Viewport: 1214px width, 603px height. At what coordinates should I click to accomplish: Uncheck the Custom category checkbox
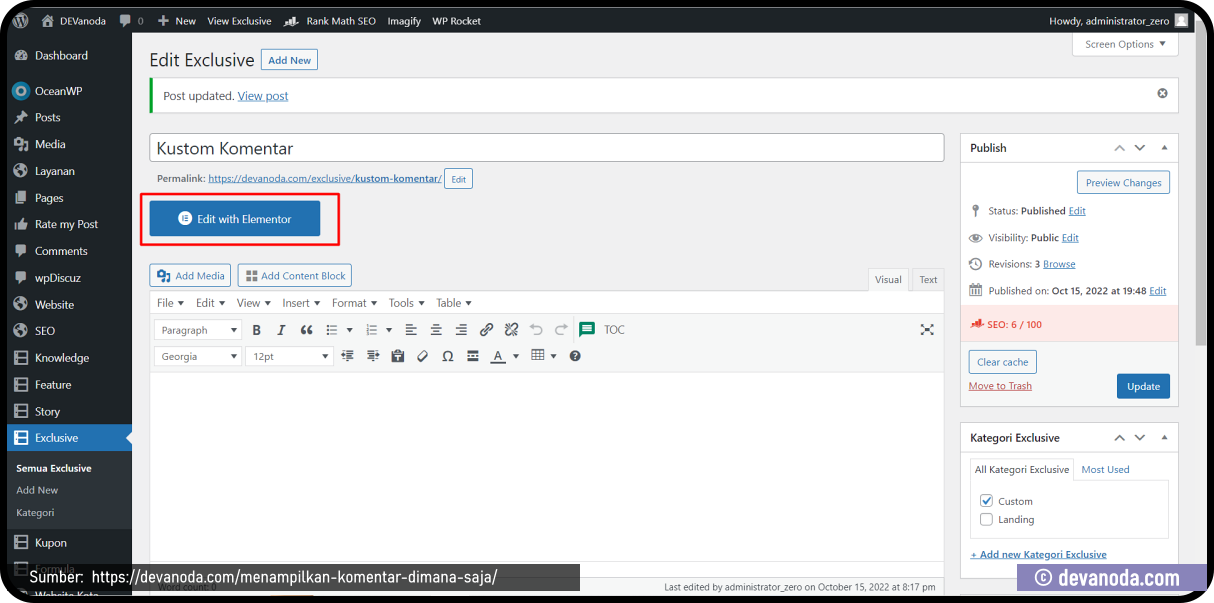click(x=987, y=501)
